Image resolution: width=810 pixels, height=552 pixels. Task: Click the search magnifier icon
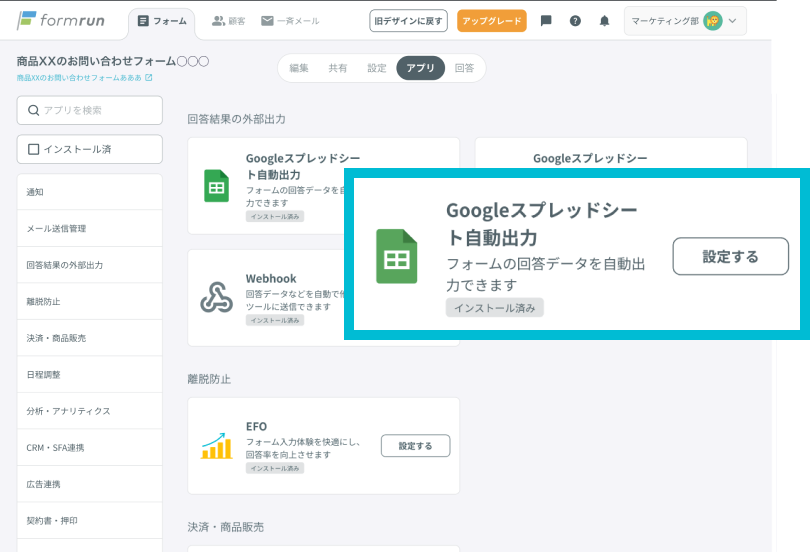coord(34,110)
